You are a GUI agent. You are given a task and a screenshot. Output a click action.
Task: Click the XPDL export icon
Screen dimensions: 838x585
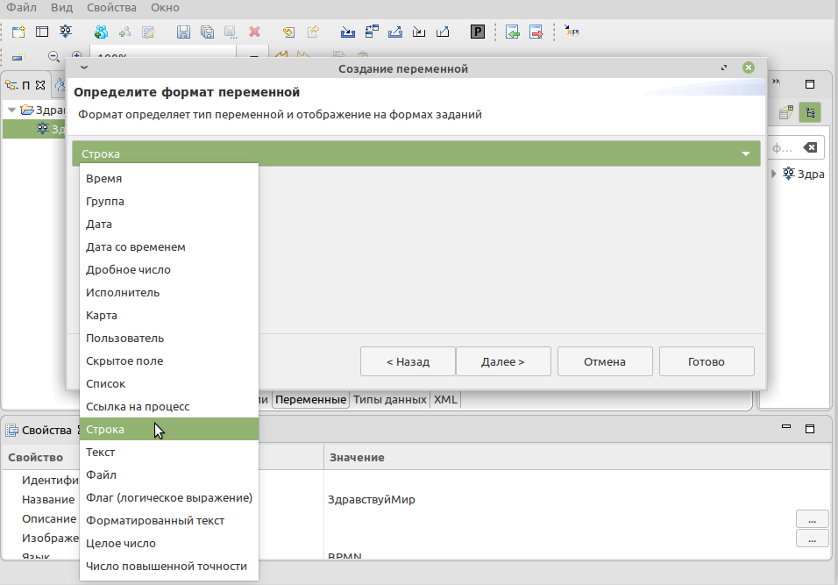(x=571, y=32)
